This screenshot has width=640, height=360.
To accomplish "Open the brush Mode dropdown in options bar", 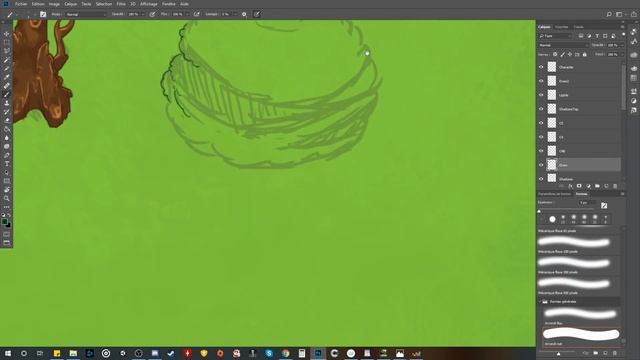I will pos(86,14).
